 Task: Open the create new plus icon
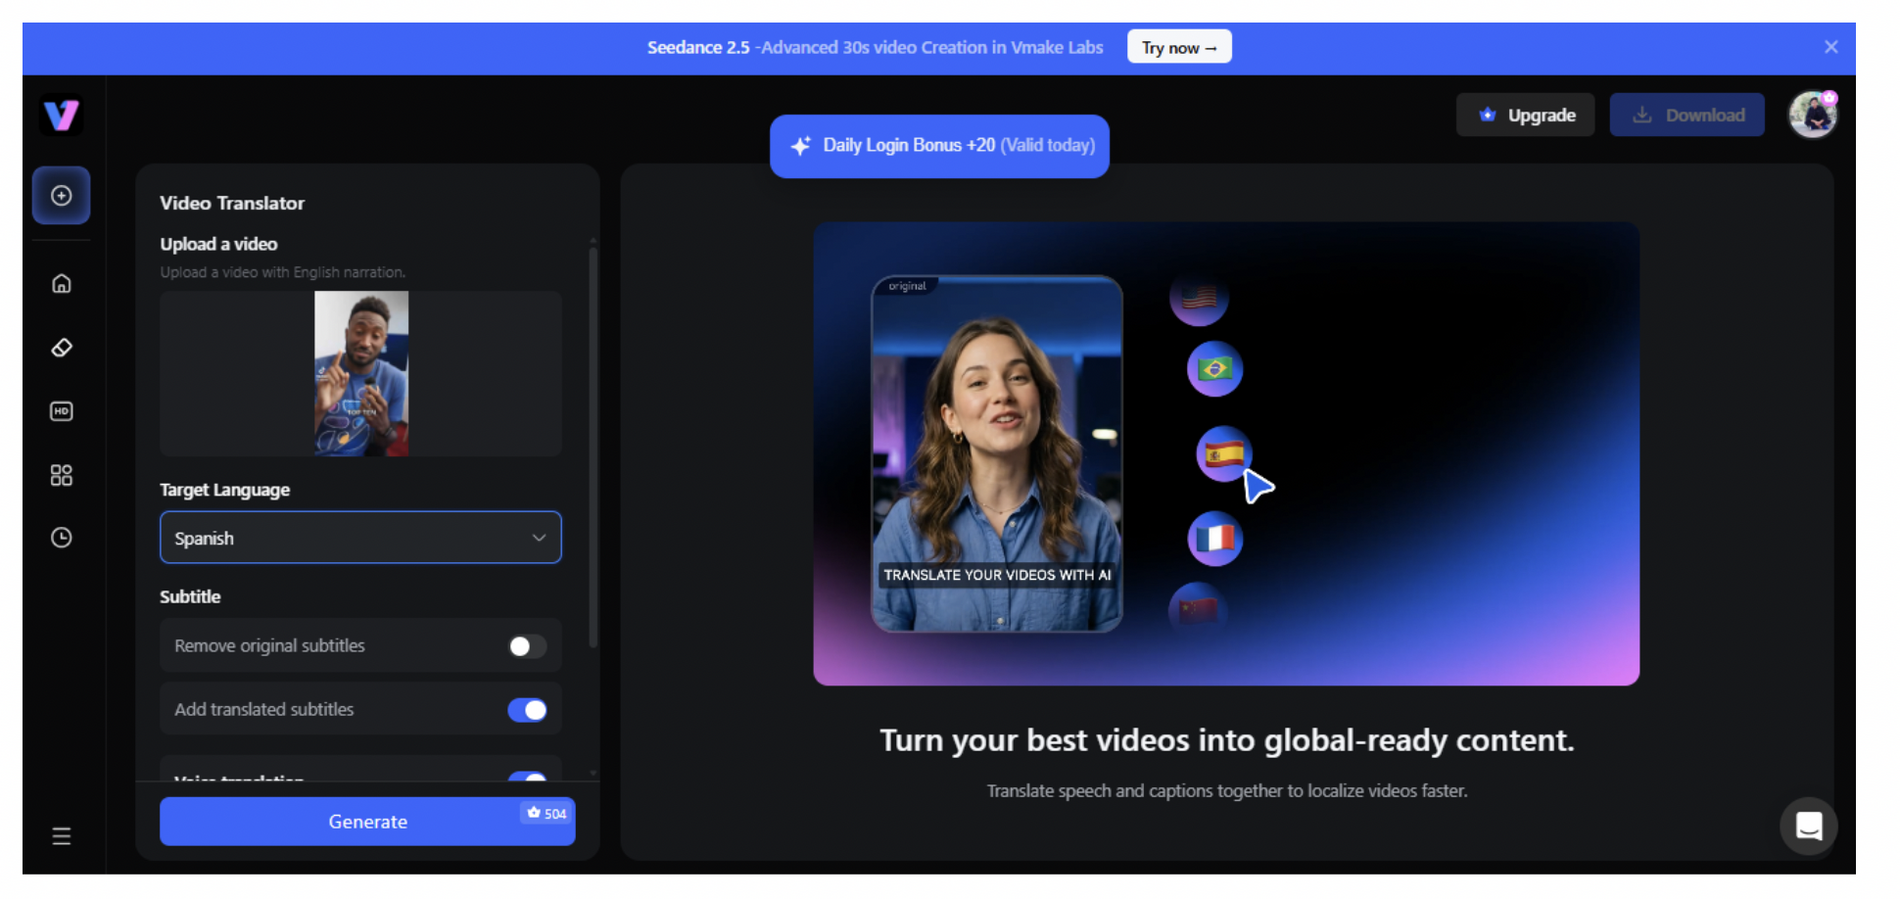61,195
